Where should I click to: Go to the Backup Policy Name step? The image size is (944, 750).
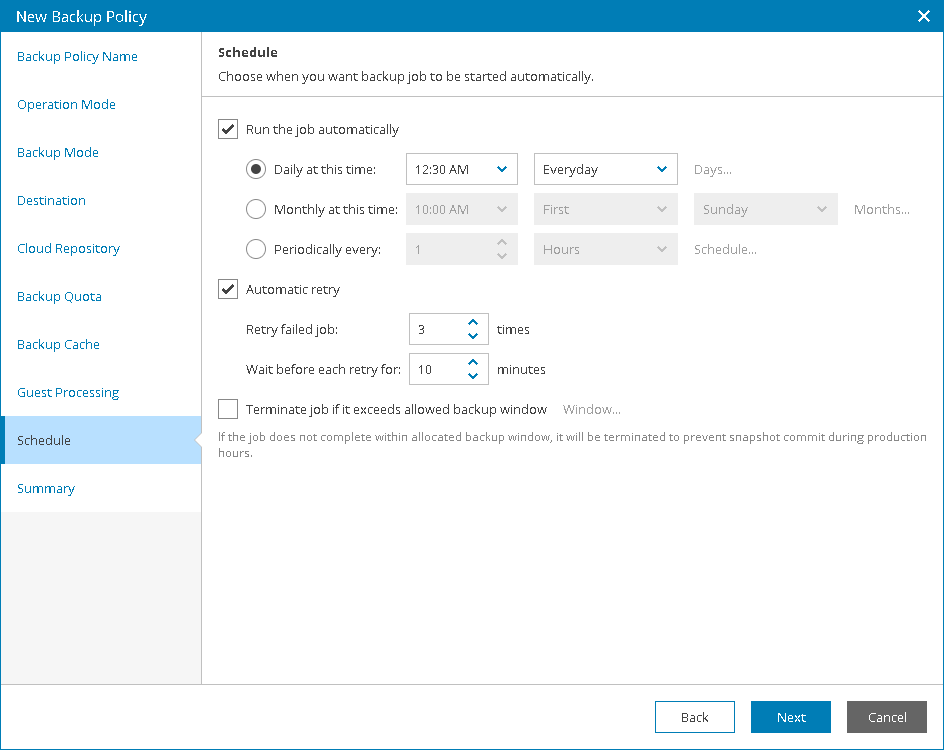click(x=77, y=57)
